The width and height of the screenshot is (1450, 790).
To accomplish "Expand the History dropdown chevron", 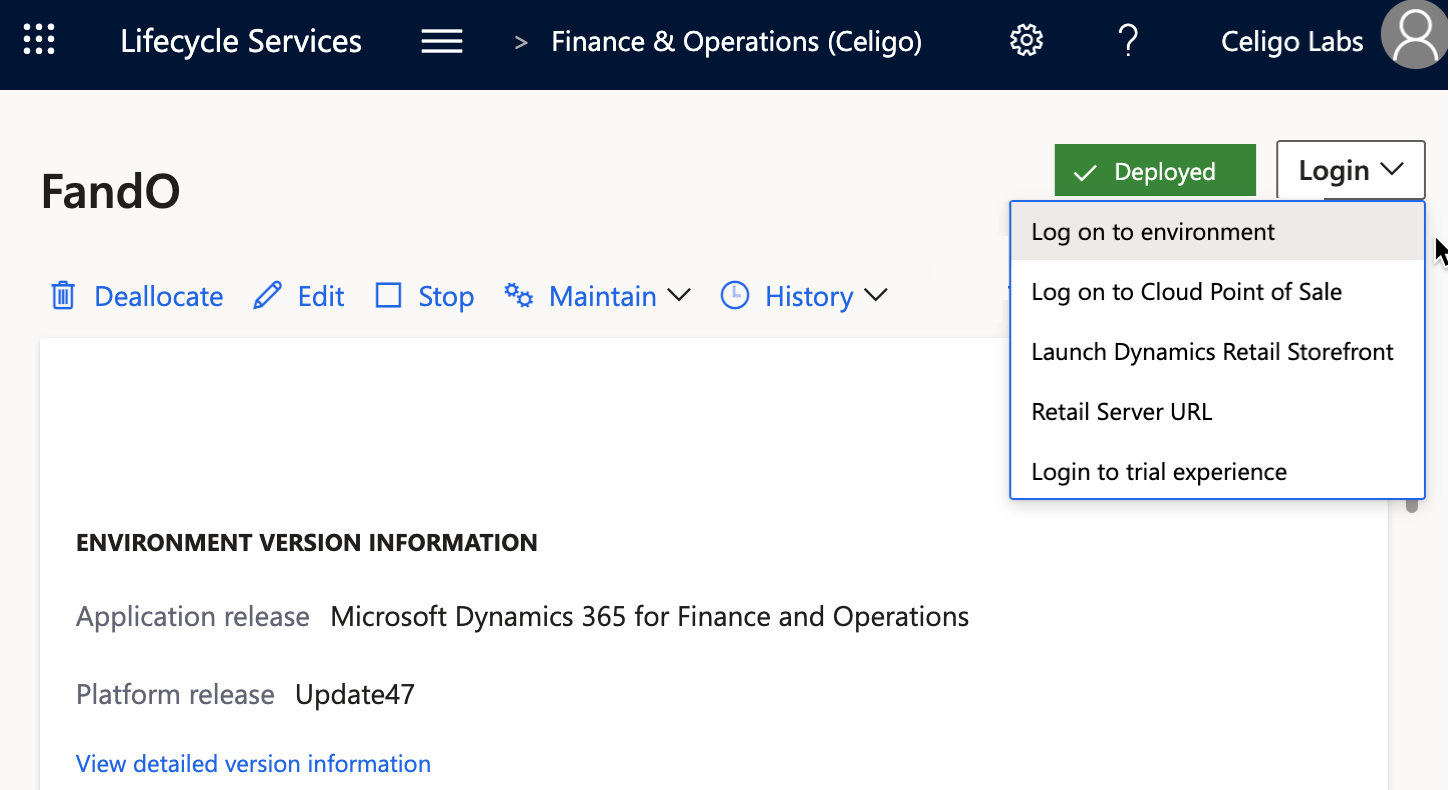I will [875, 296].
